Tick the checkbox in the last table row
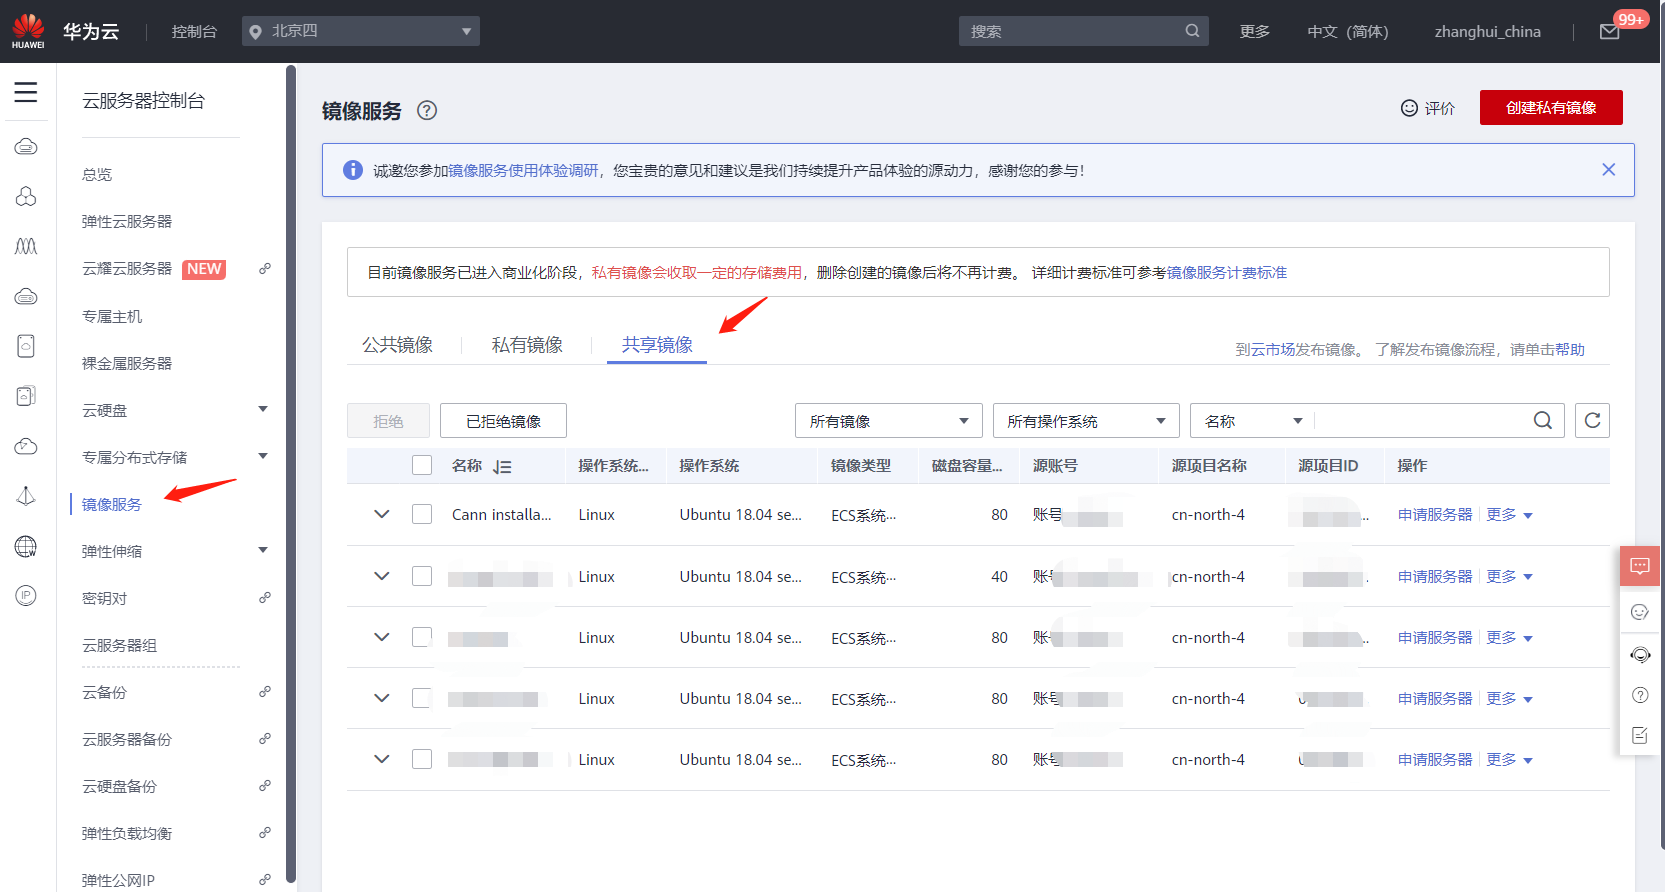This screenshot has height=892, width=1665. 422,759
